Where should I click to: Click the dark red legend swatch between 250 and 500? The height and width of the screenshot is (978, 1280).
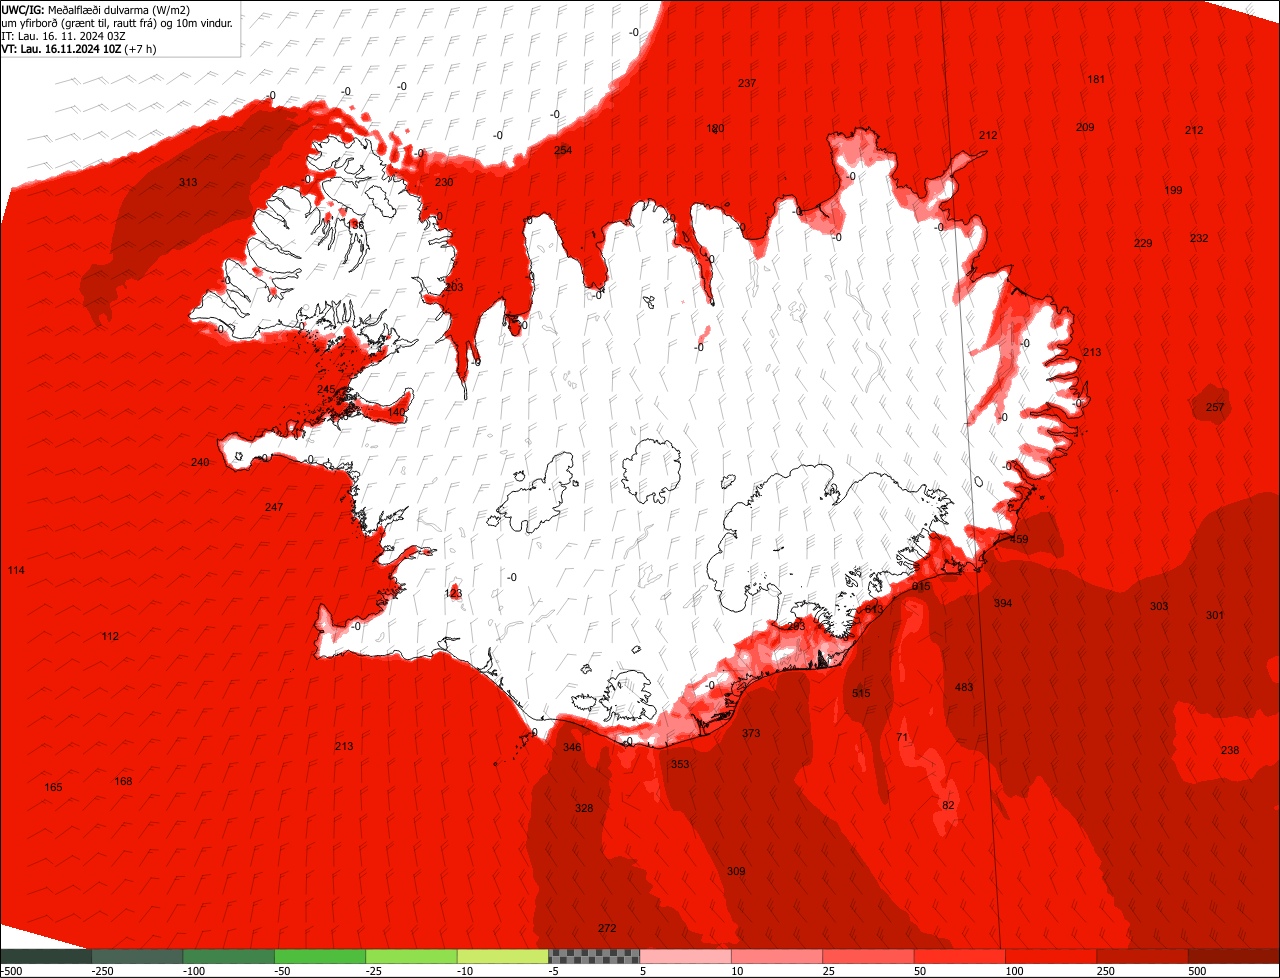pyautogui.click(x=1142, y=956)
